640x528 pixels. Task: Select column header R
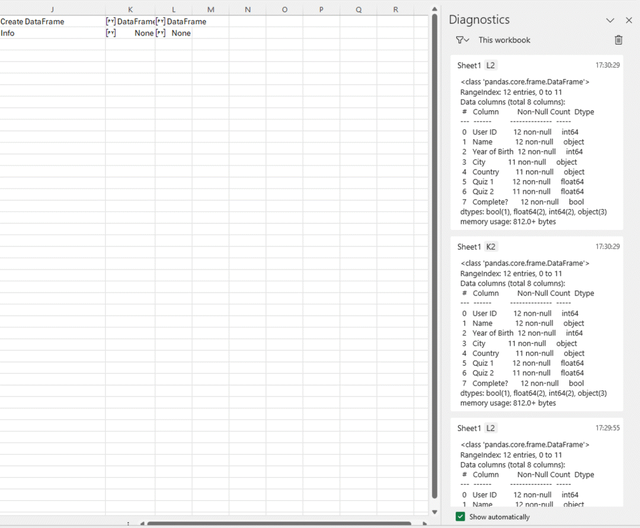[395, 9]
